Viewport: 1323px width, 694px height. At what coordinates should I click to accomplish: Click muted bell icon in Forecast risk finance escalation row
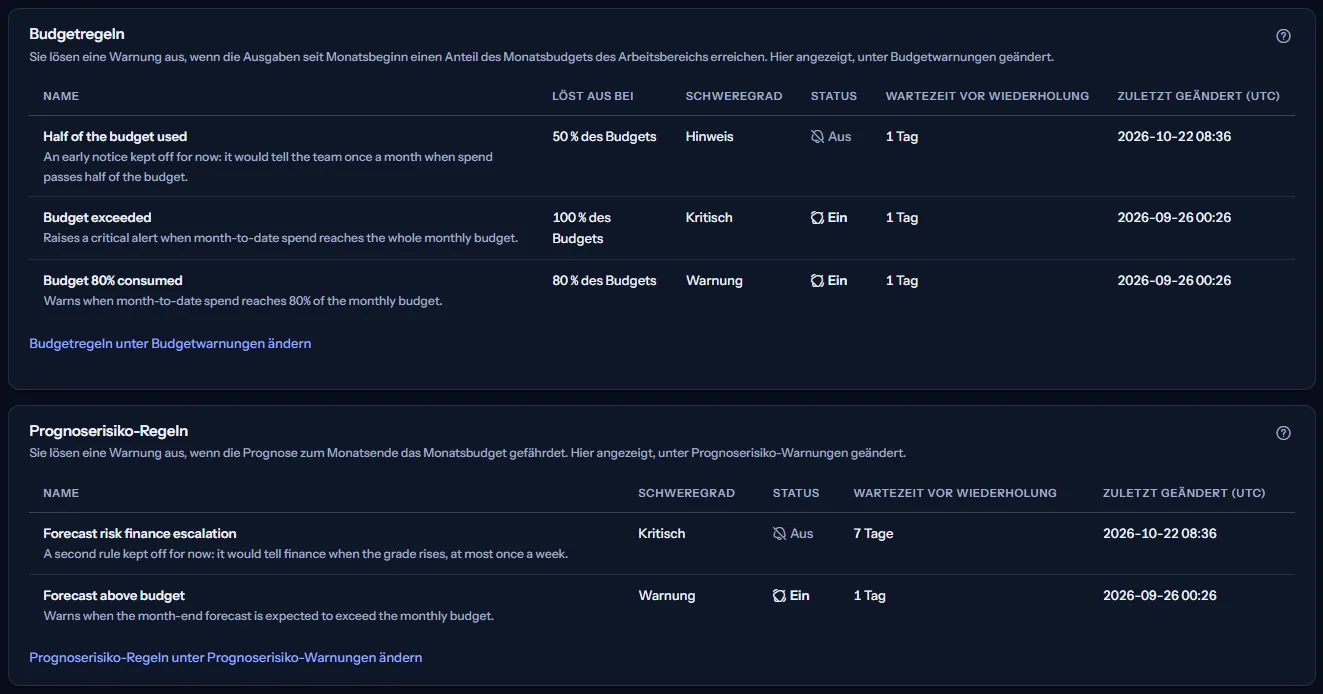[779, 534]
